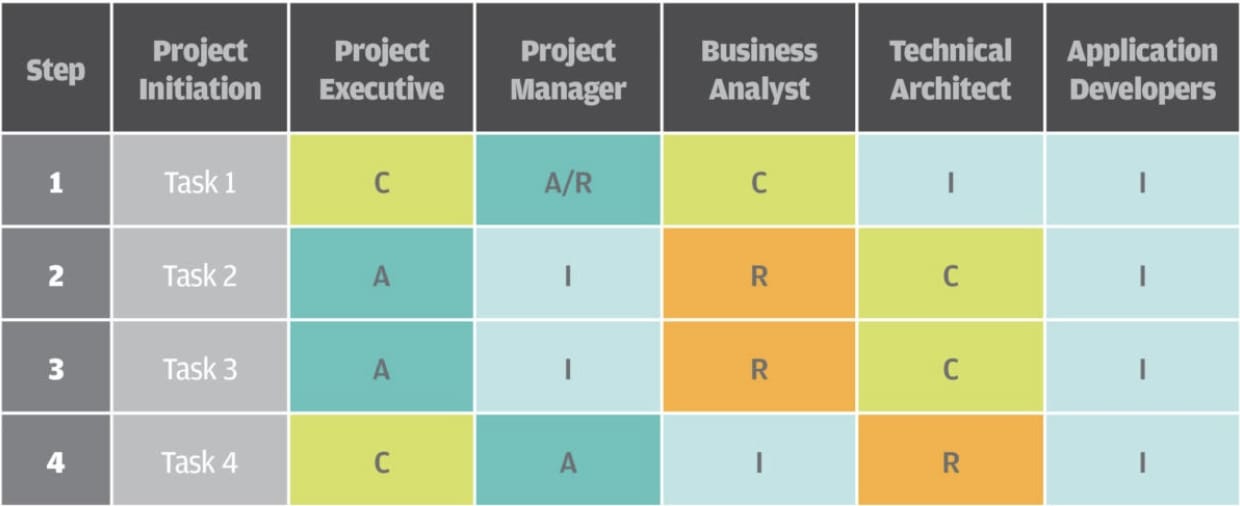
Task: Click the Step column header
Action: 55,69
